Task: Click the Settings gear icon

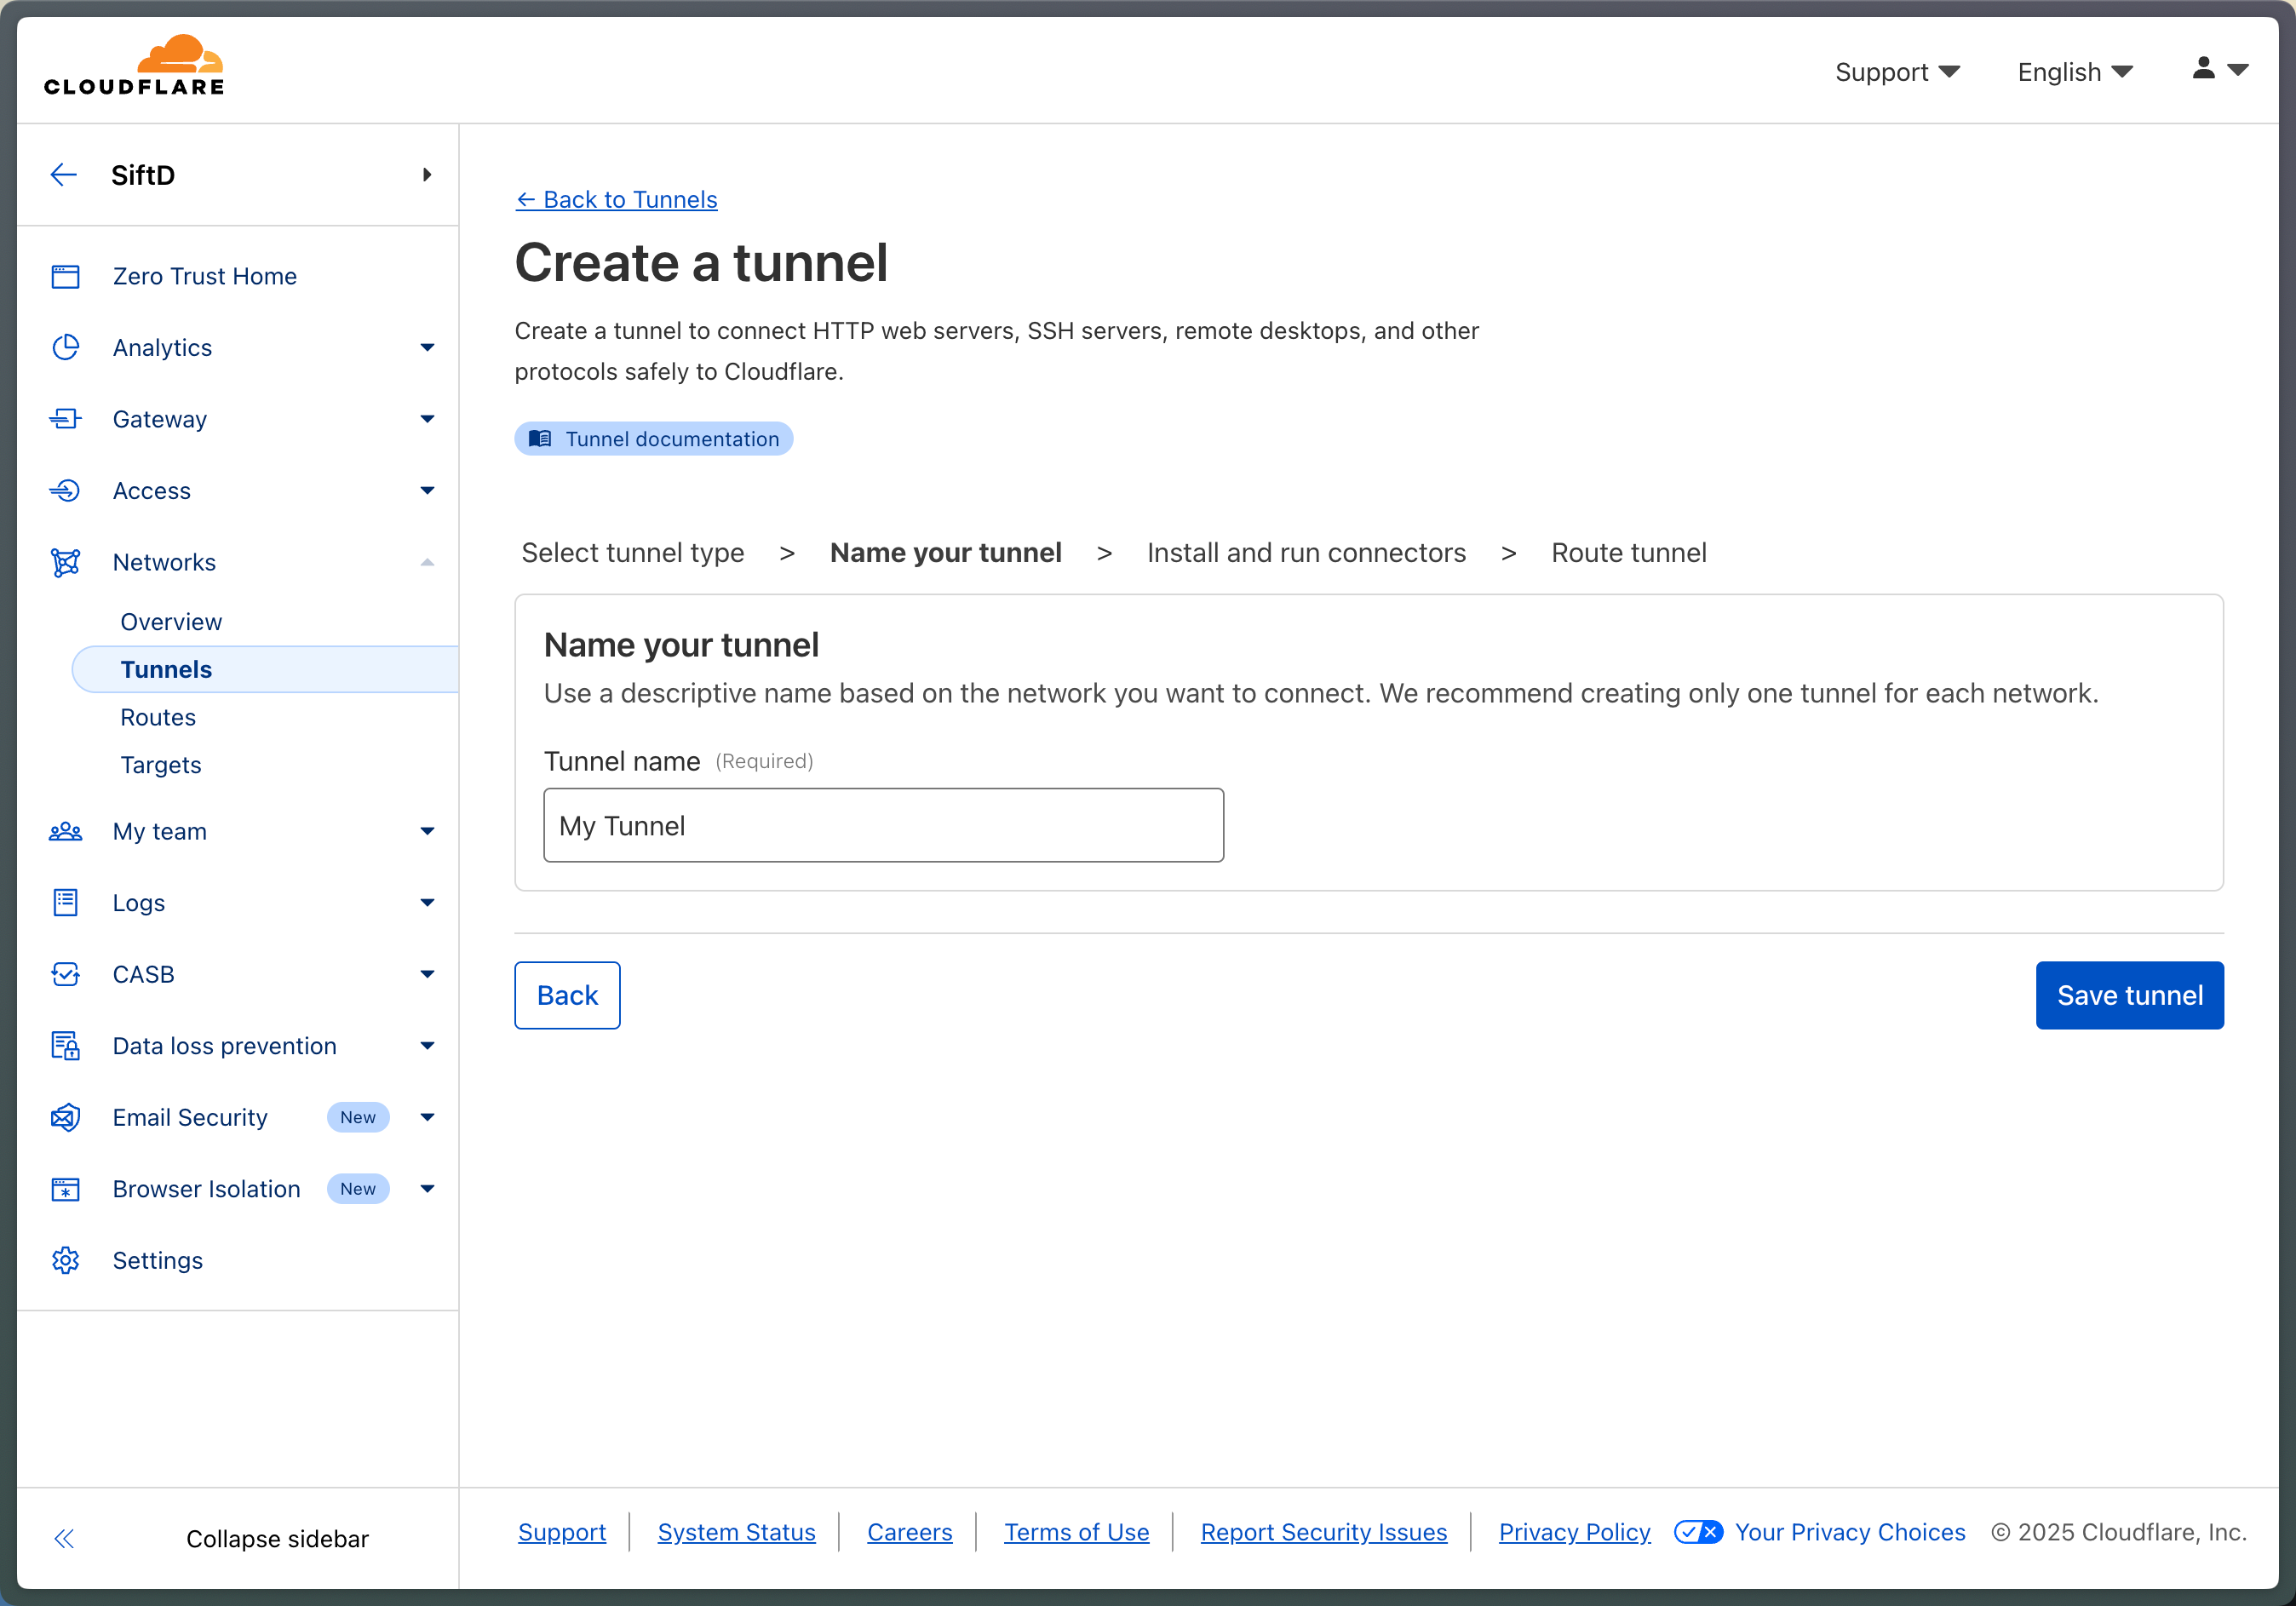Action: point(65,1260)
